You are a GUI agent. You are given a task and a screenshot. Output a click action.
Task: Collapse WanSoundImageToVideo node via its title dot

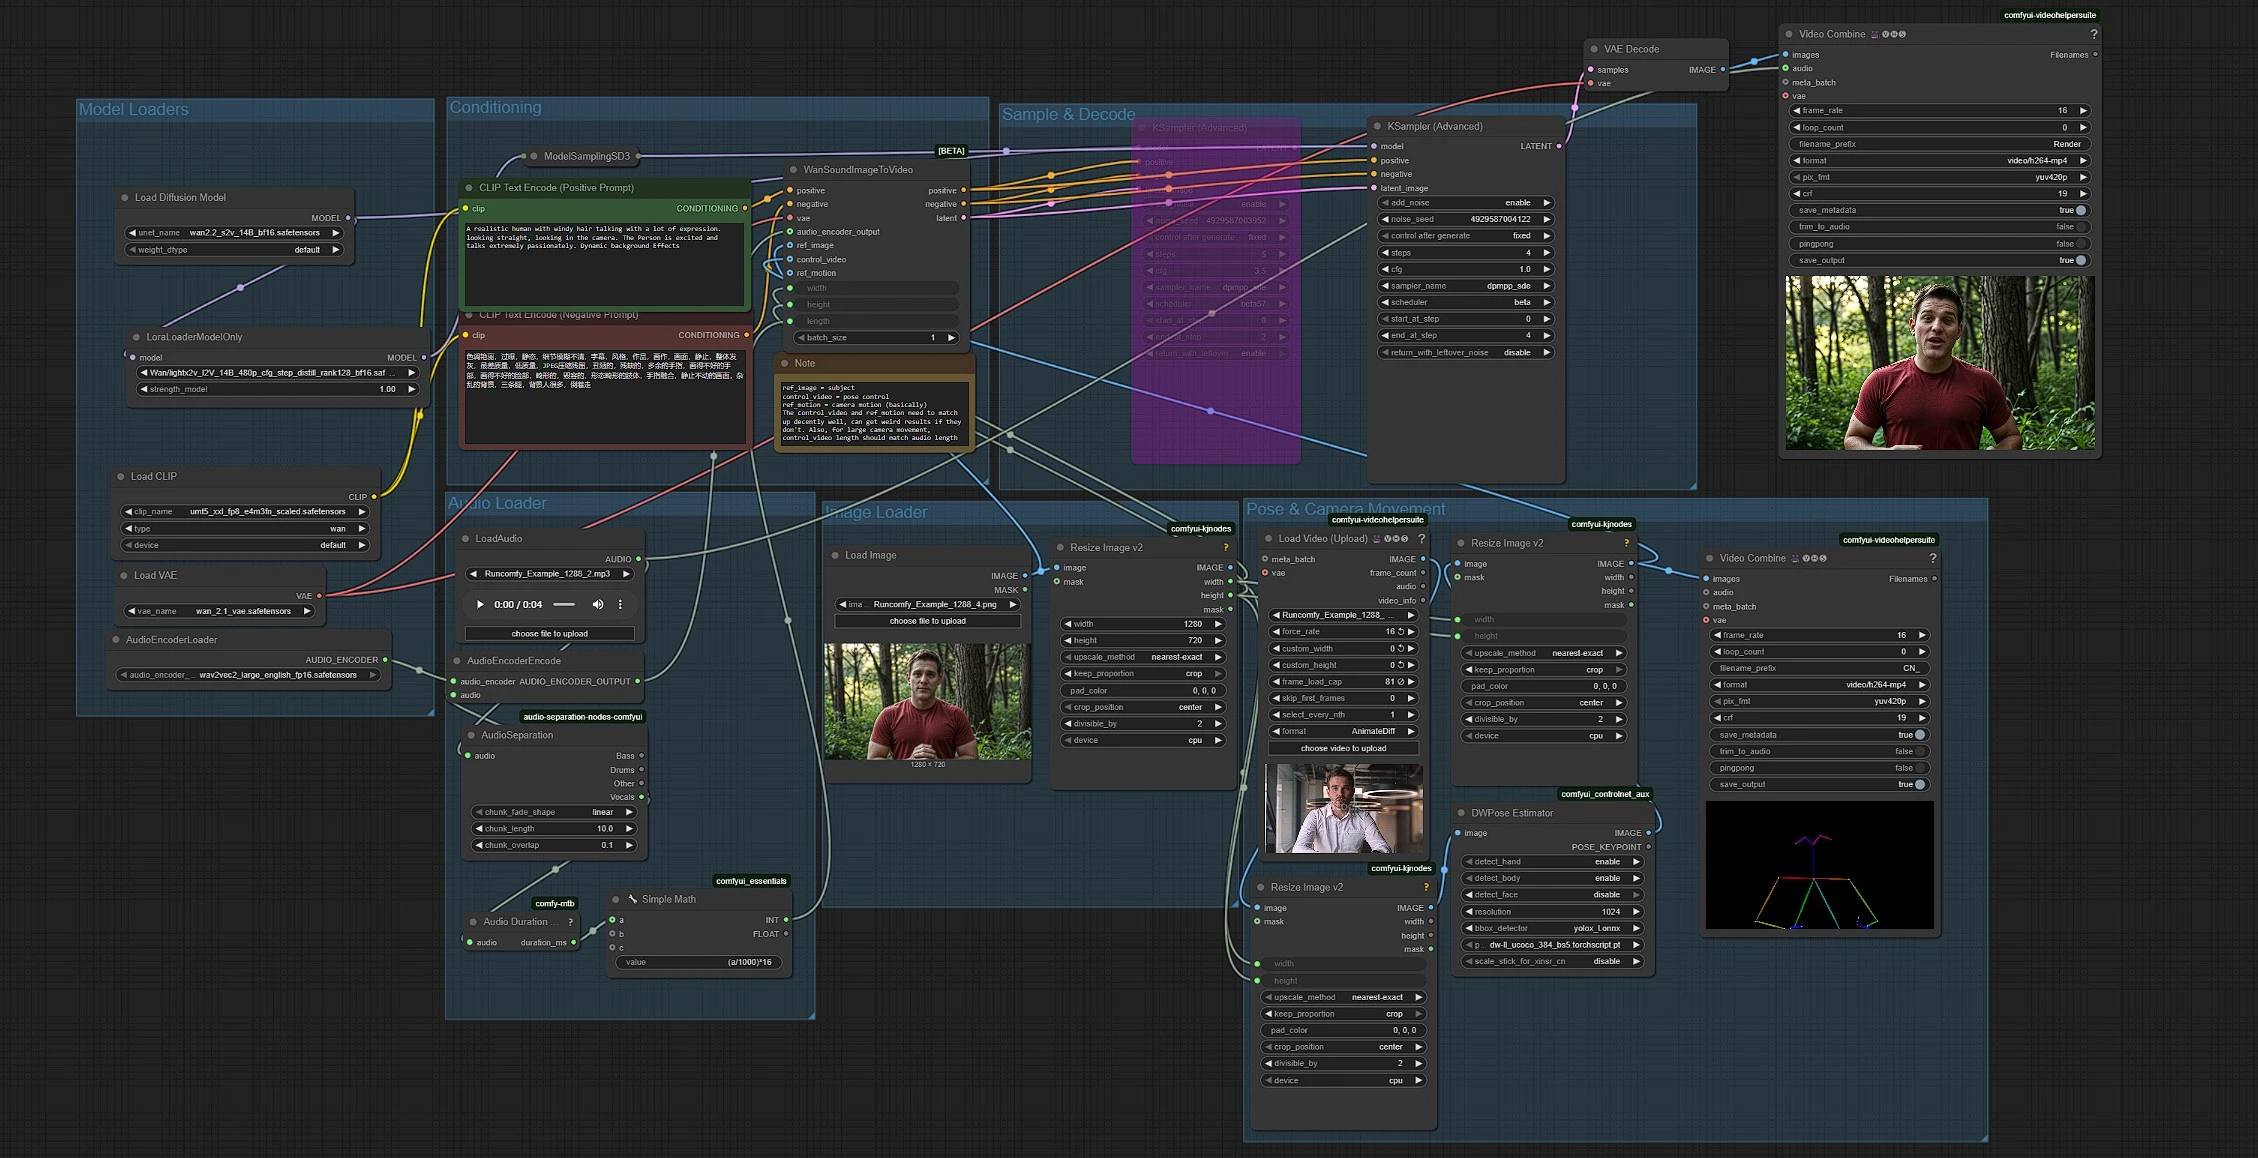click(793, 170)
